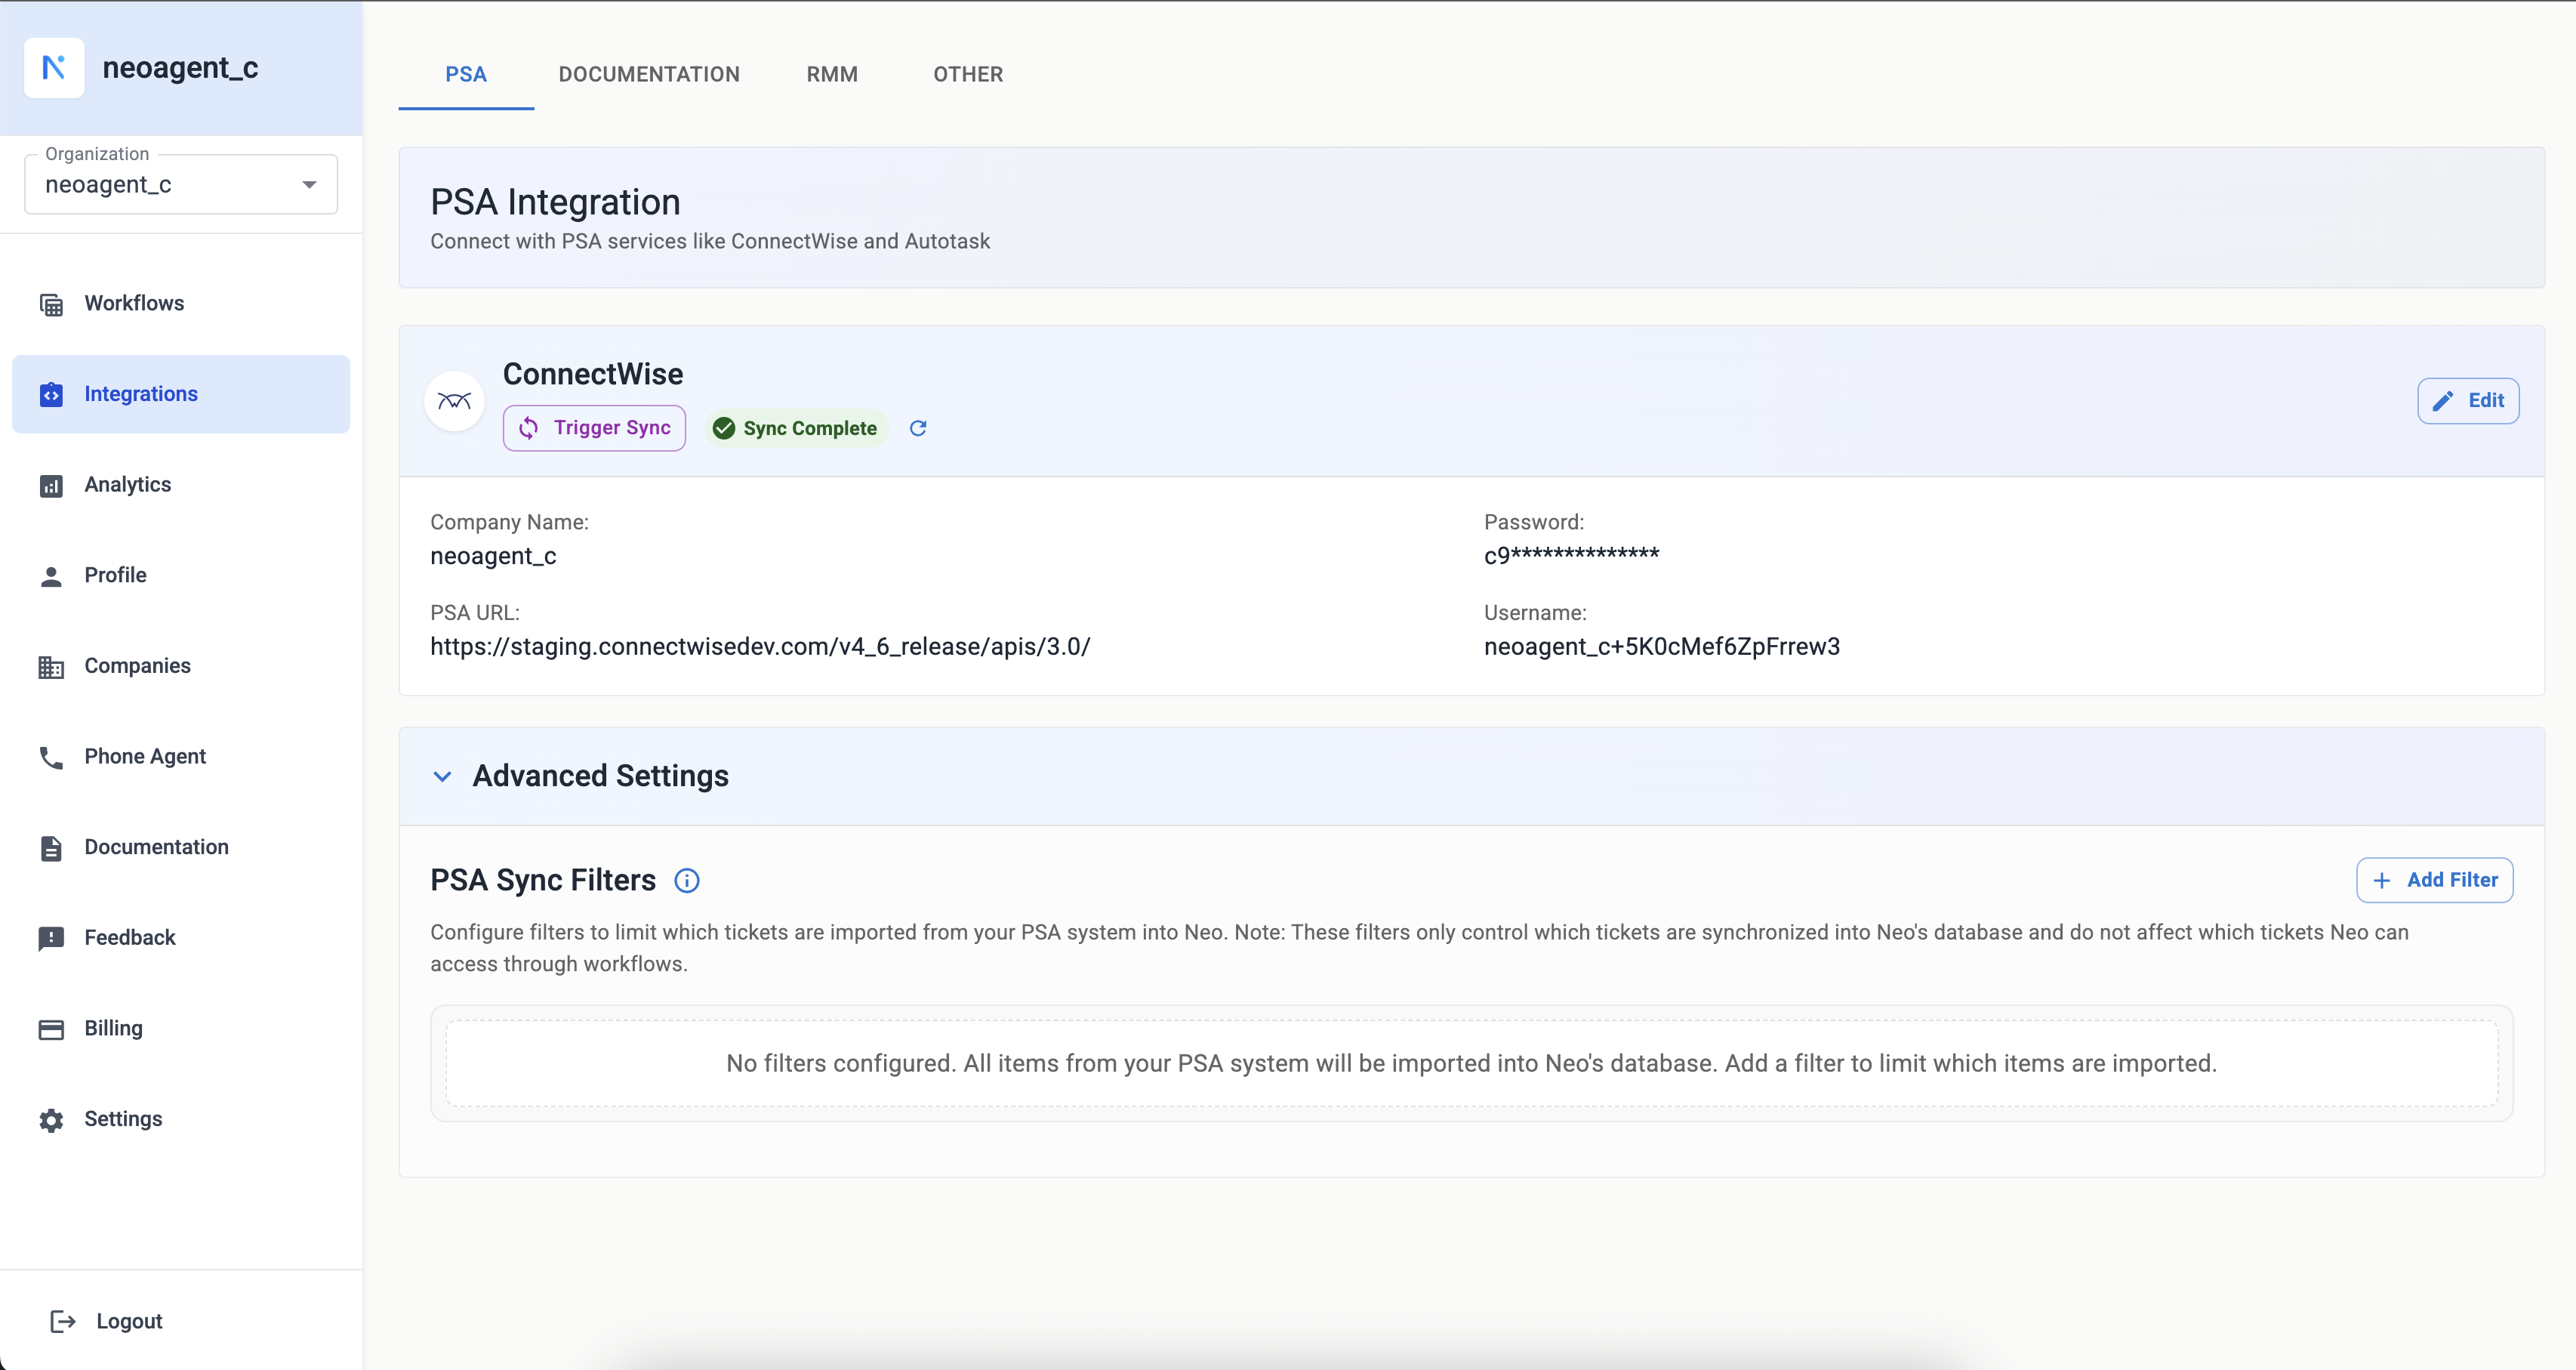
Task: Click the Documentation file icon
Action: tap(51, 848)
